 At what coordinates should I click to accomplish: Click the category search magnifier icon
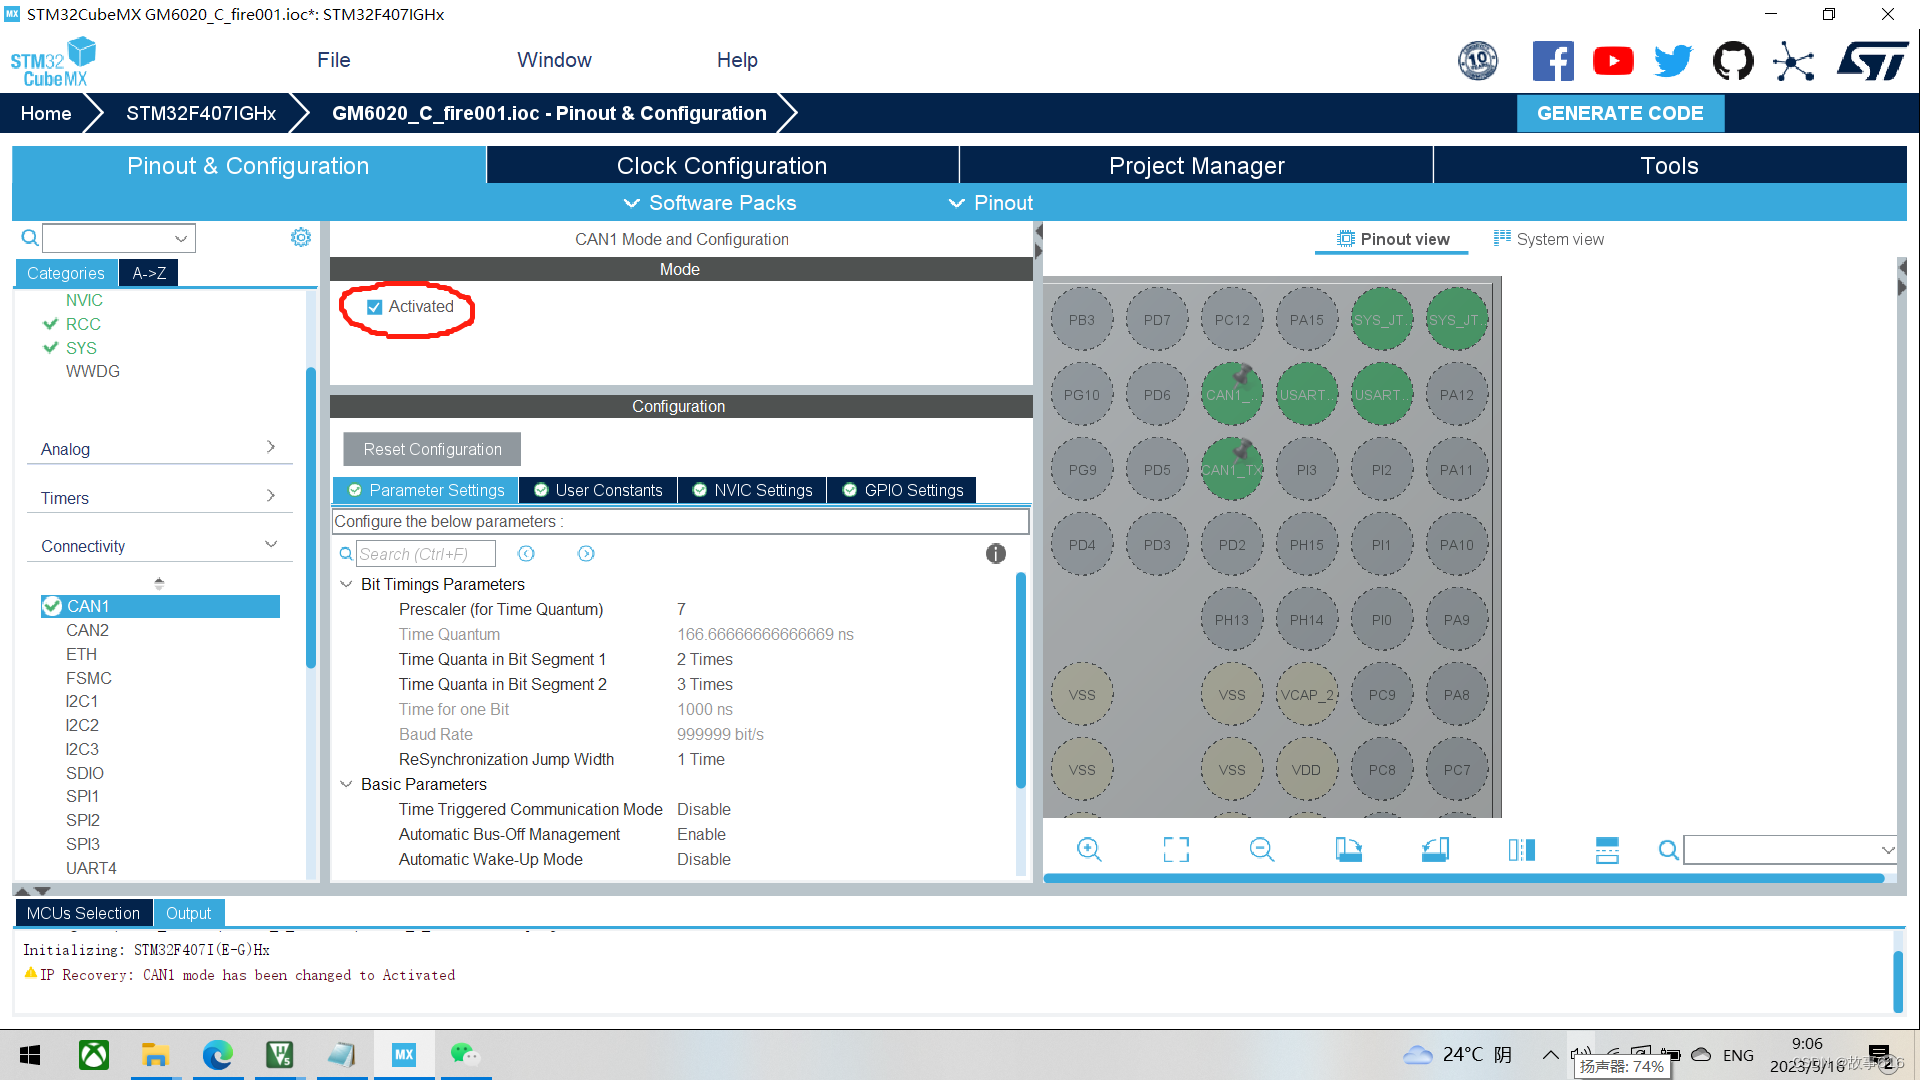[30, 237]
